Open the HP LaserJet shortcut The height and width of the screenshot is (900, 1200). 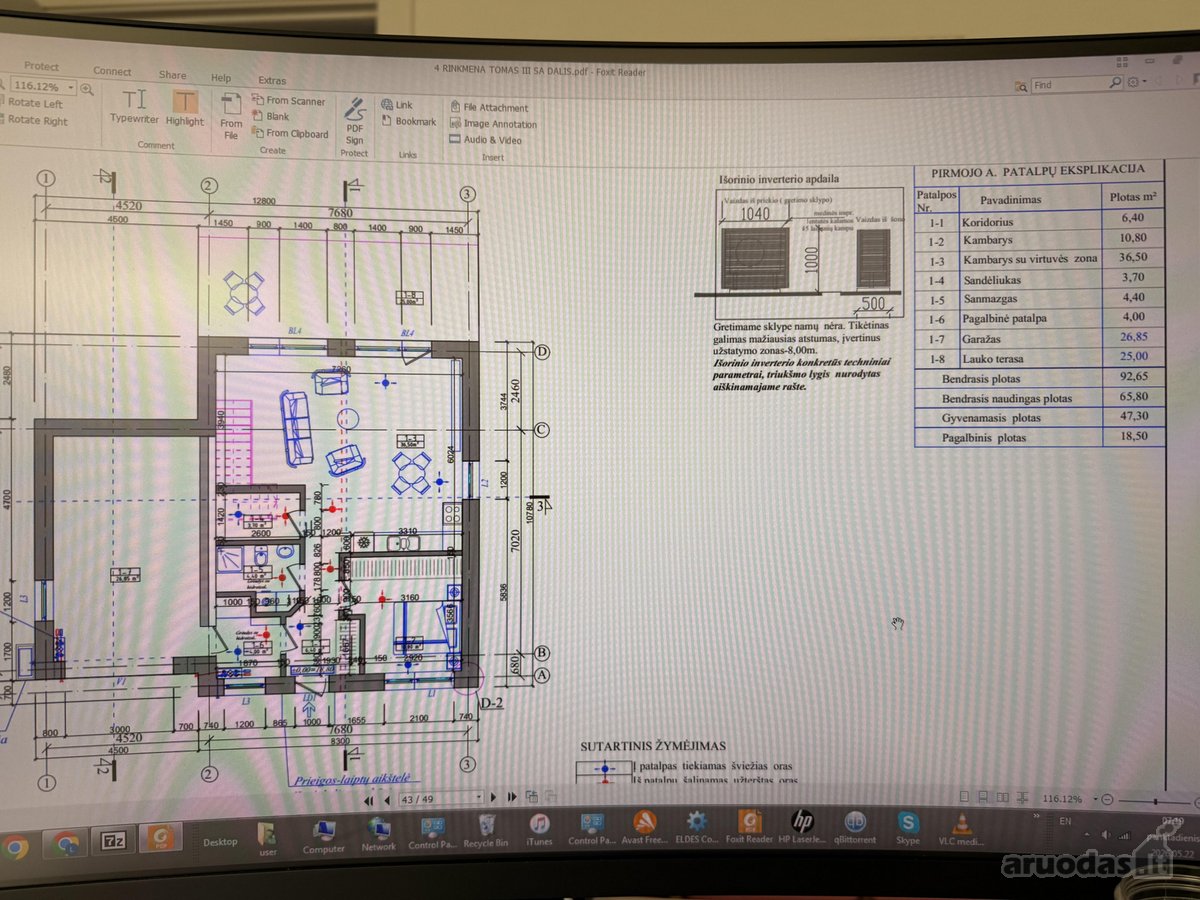803,828
